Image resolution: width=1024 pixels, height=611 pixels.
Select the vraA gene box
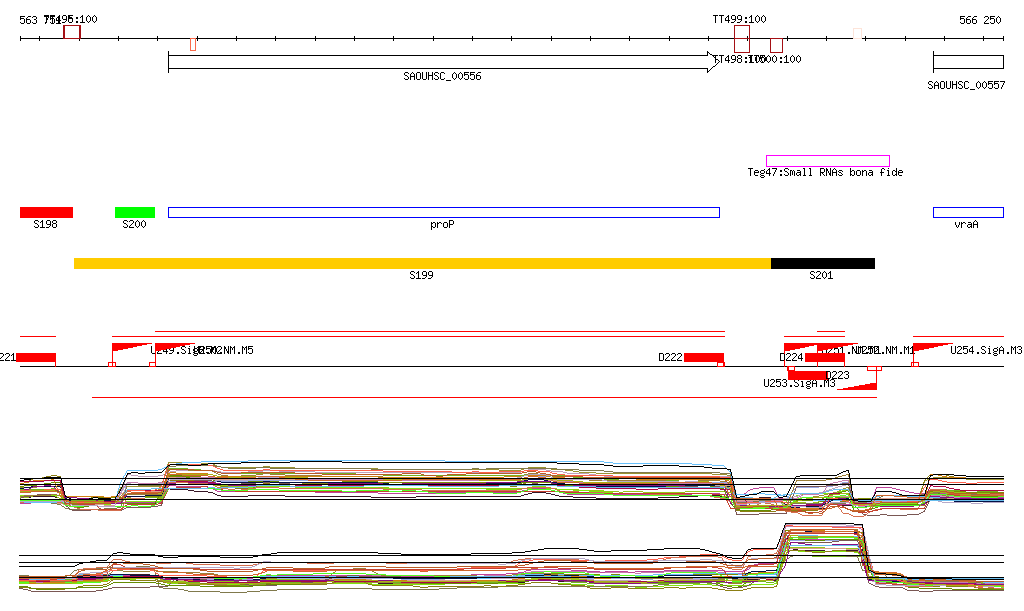click(x=967, y=212)
